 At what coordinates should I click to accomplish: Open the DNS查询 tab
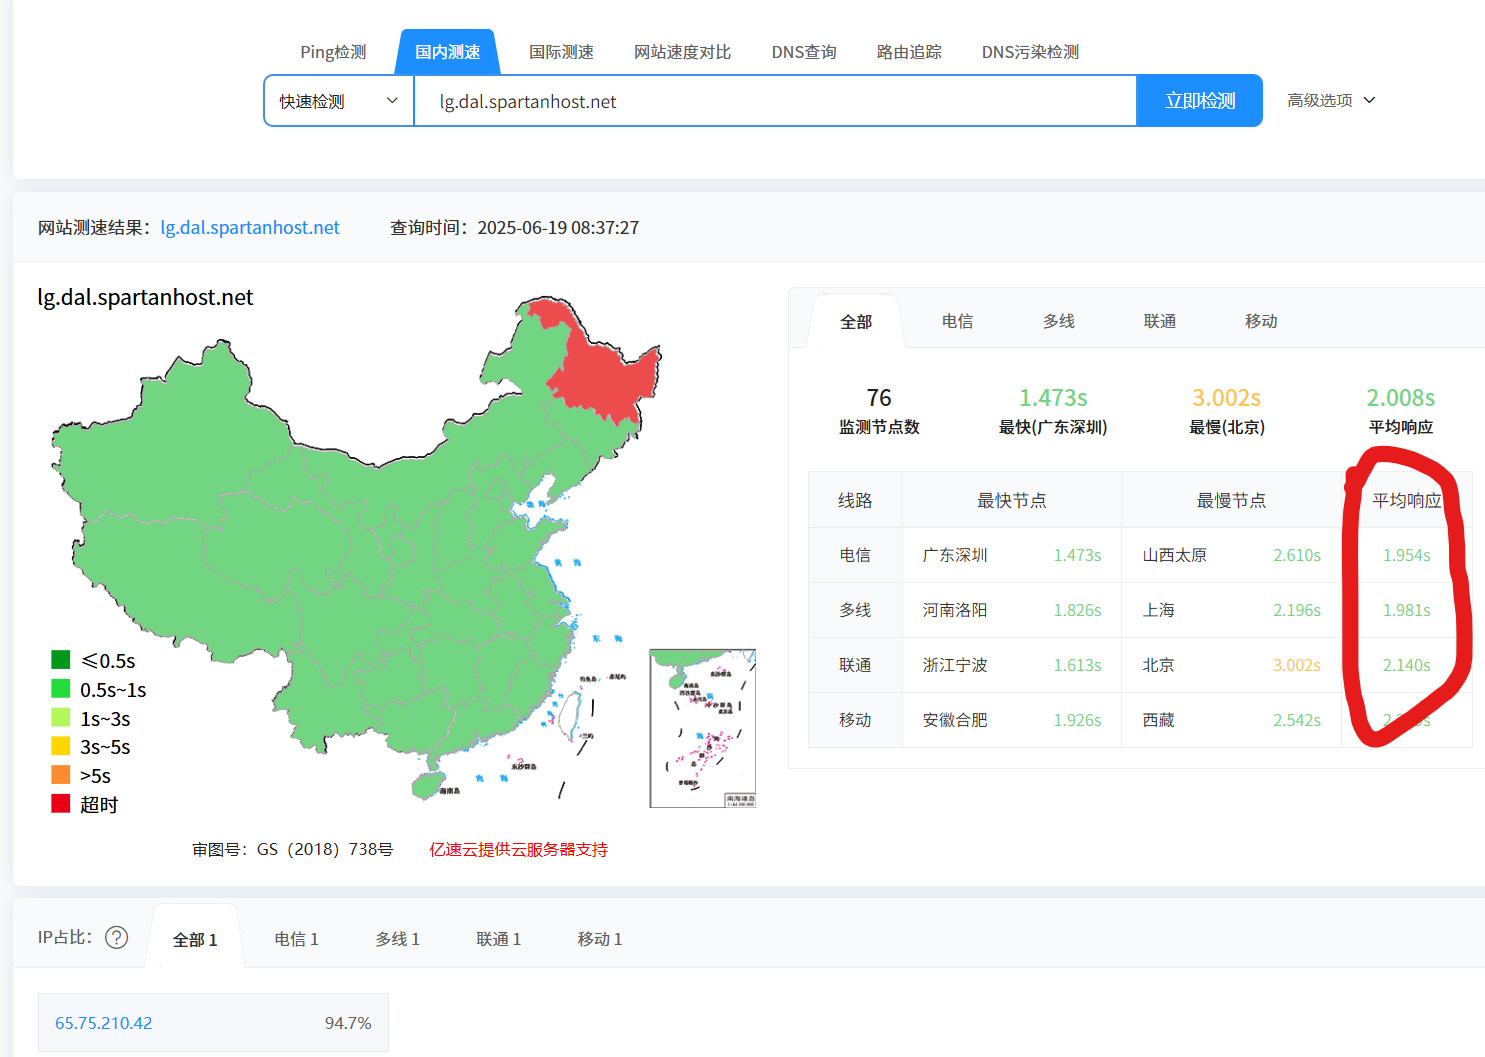[x=804, y=52]
